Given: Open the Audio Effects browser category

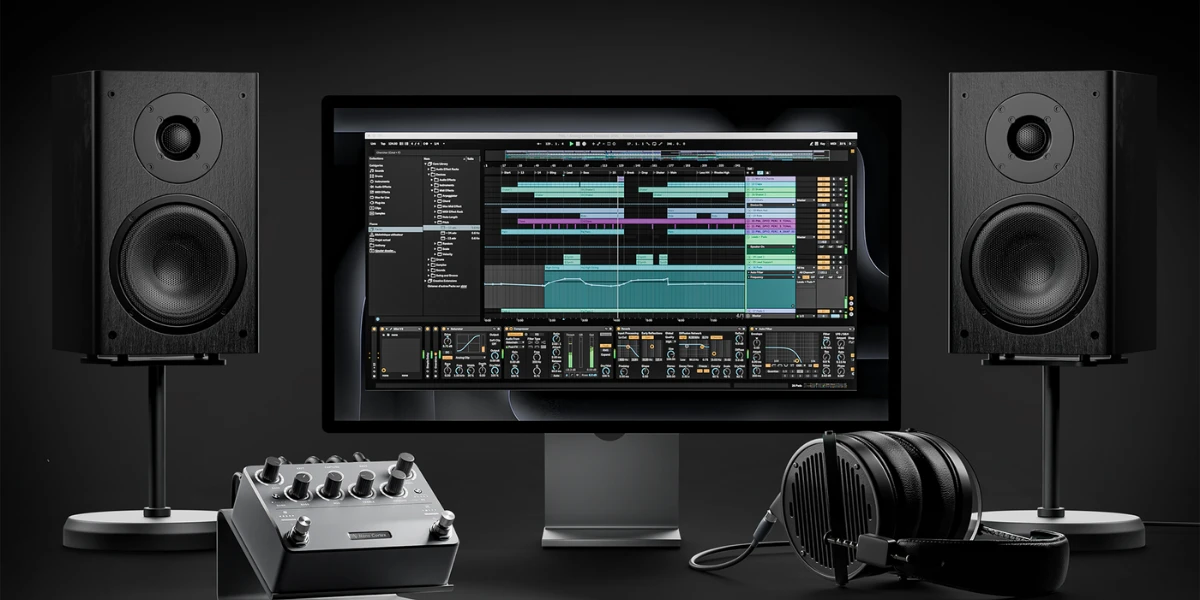Looking at the screenshot, I should (x=381, y=187).
